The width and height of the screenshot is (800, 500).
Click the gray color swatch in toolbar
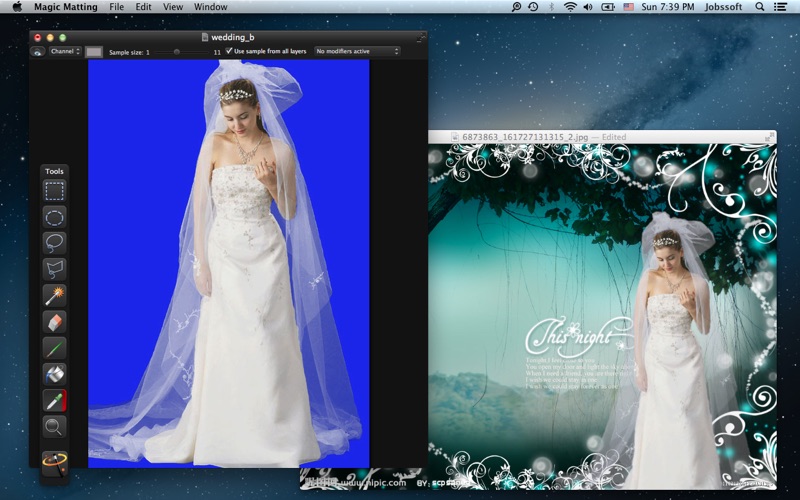(93, 52)
